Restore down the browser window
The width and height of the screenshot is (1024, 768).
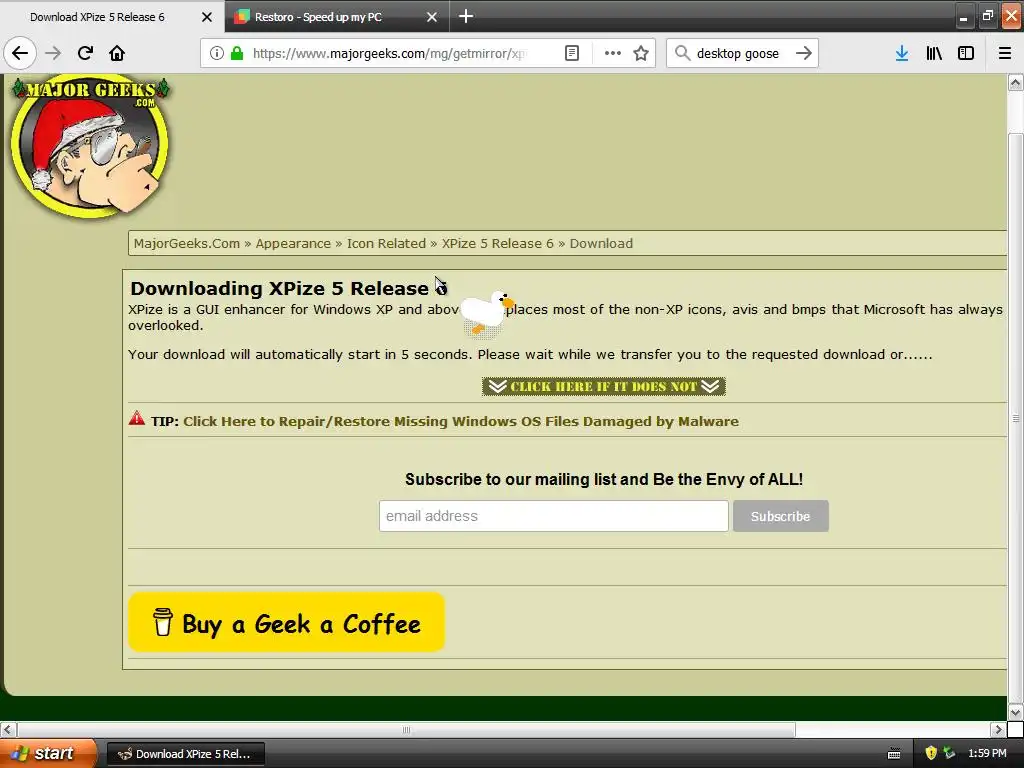click(987, 16)
